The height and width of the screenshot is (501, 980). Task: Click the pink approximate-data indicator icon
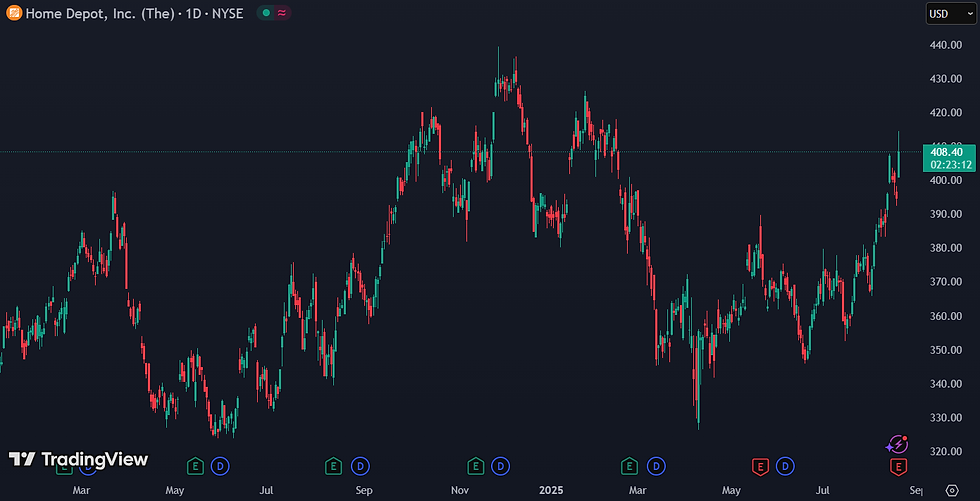[282, 12]
